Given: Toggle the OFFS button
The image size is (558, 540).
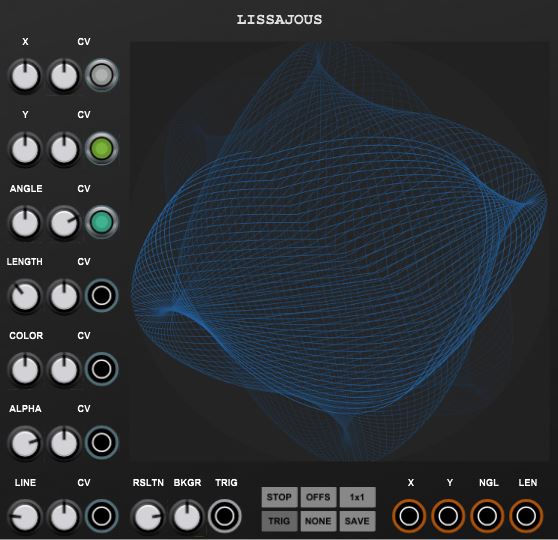Looking at the screenshot, I should 319,497.
